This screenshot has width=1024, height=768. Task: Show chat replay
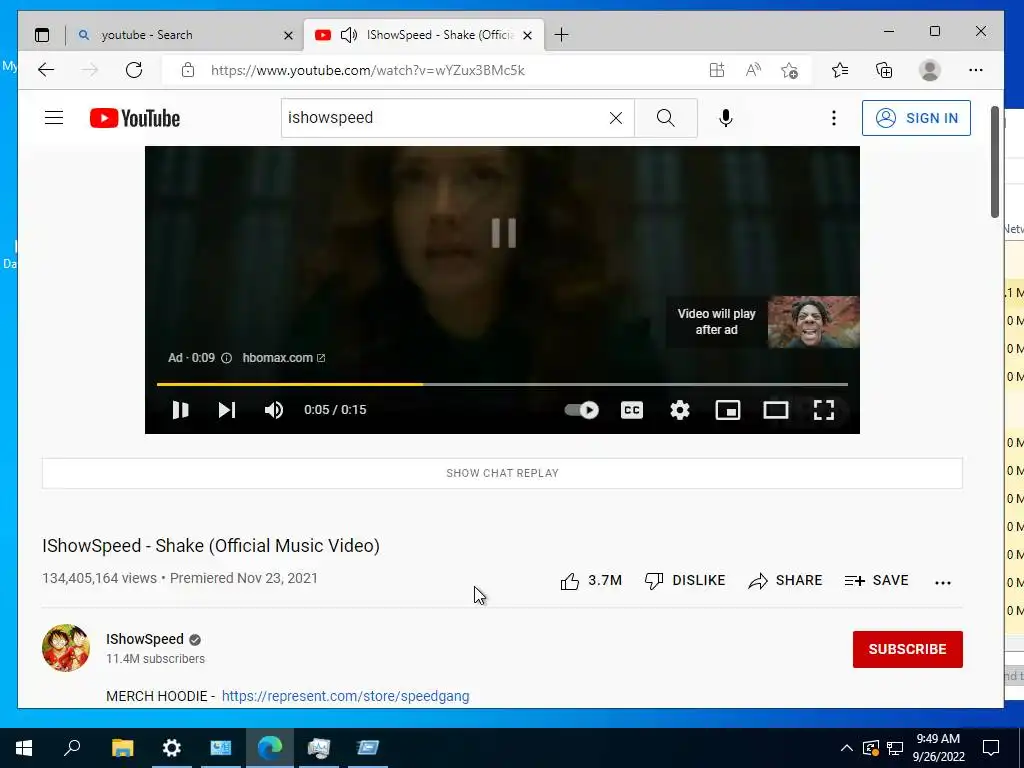pyautogui.click(x=502, y=473)
